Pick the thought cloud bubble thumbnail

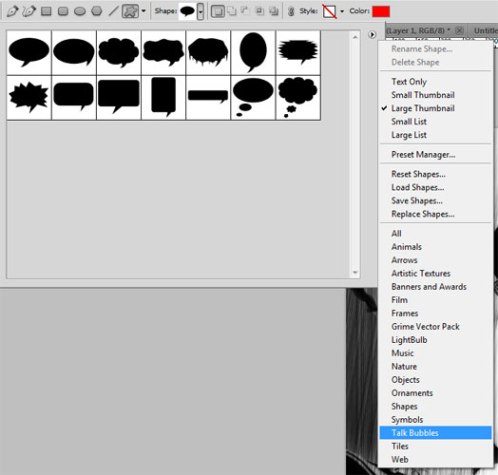point(298,98)
